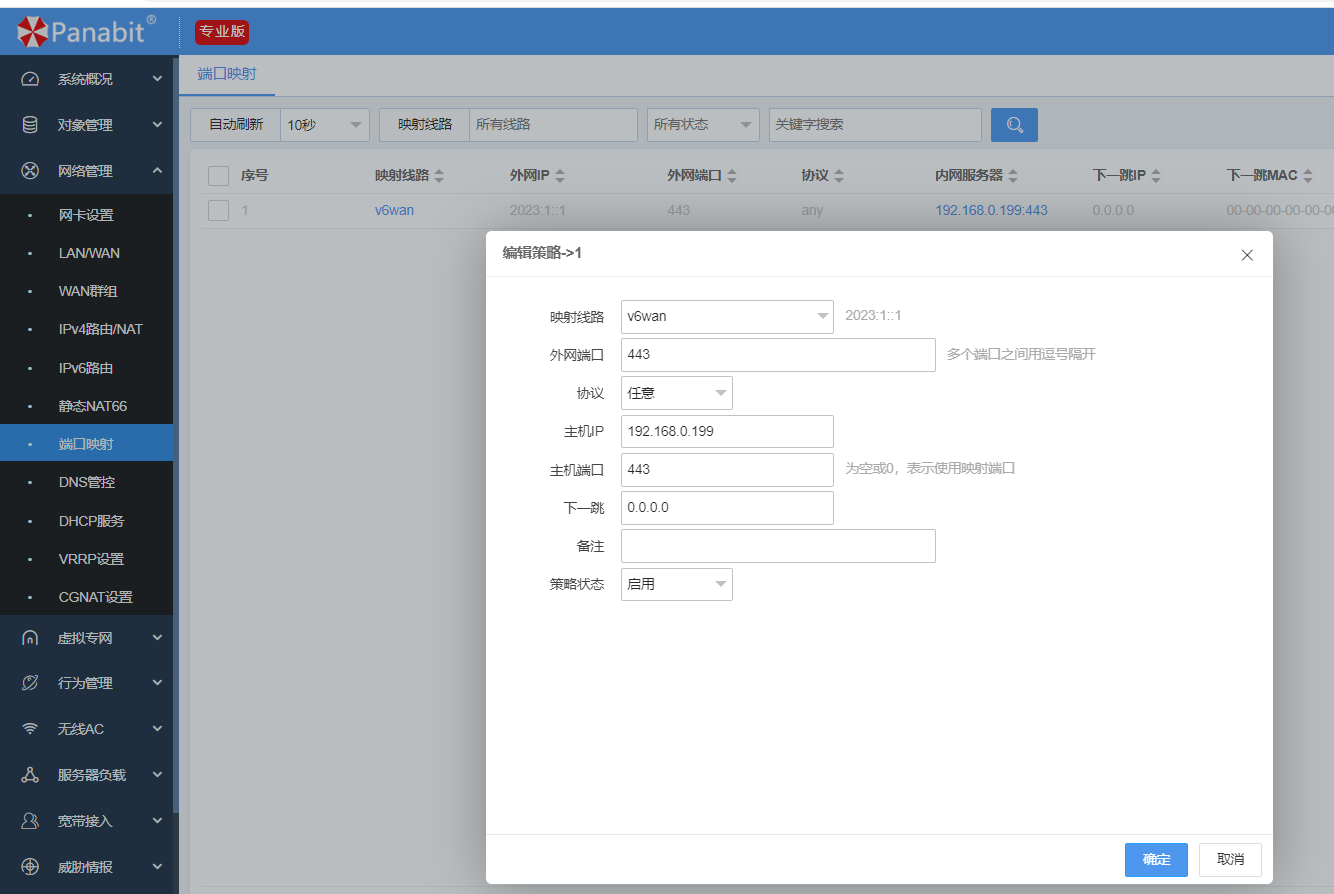Image resolution: width=1334 pixels, height=894 pixels.
Task: Open DNS管控 in the sidebar
Action: (86, 482)
